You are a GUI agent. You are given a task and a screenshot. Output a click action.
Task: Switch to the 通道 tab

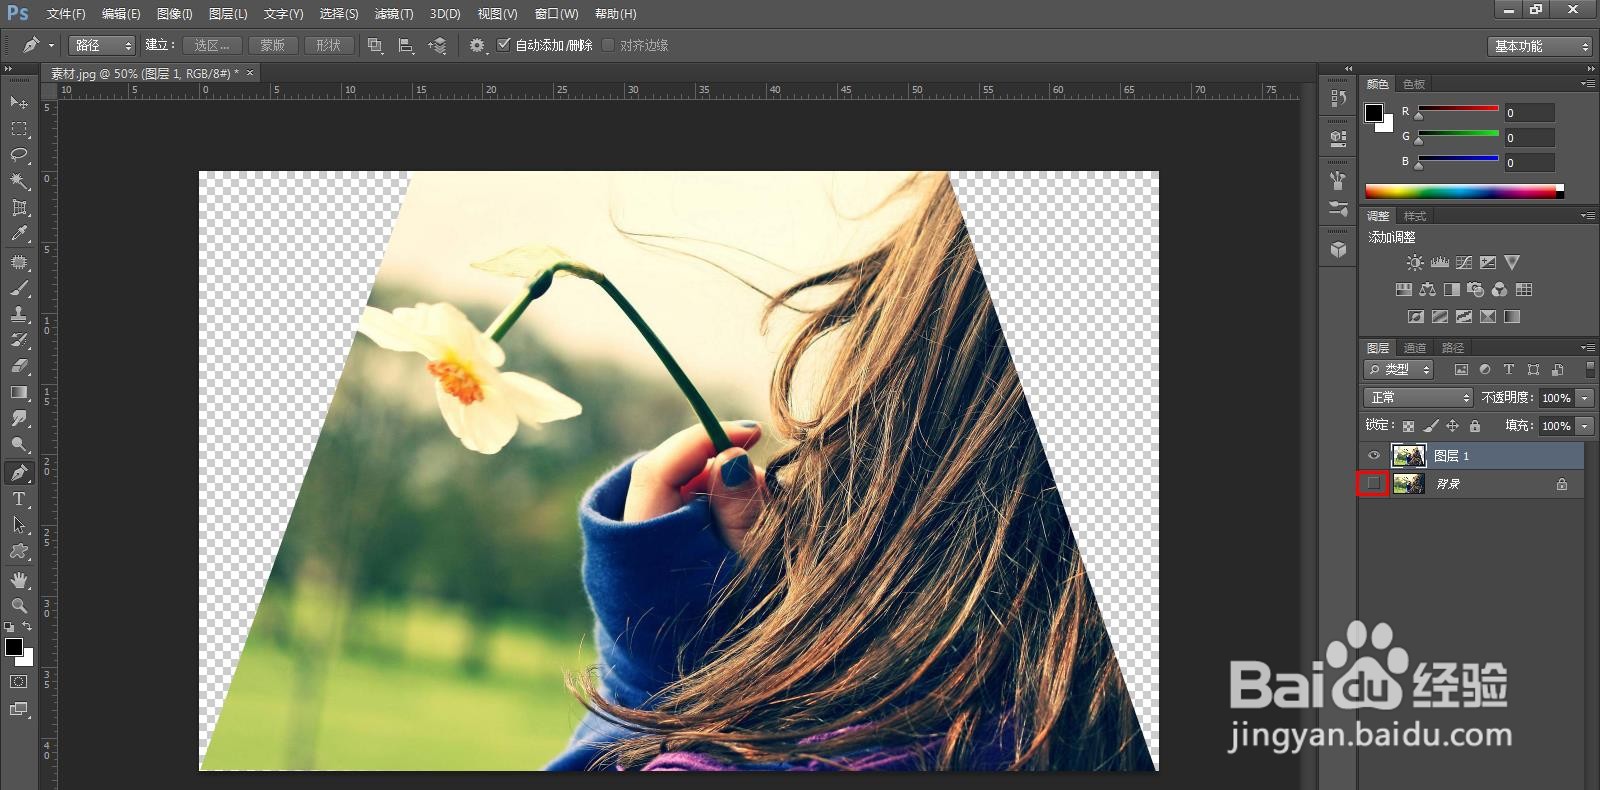tap(1415, 348)
